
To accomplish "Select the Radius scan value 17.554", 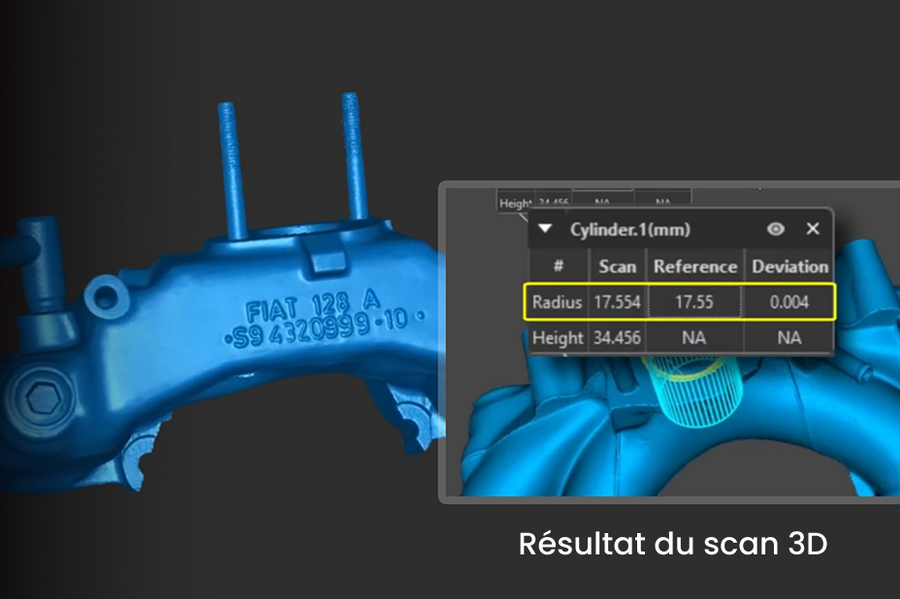I will click(x=617, y=302).
